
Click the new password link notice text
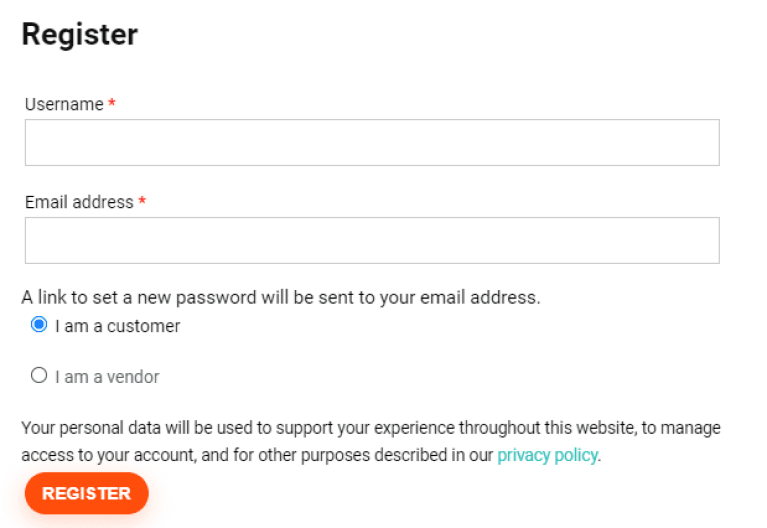pos(281,297)
